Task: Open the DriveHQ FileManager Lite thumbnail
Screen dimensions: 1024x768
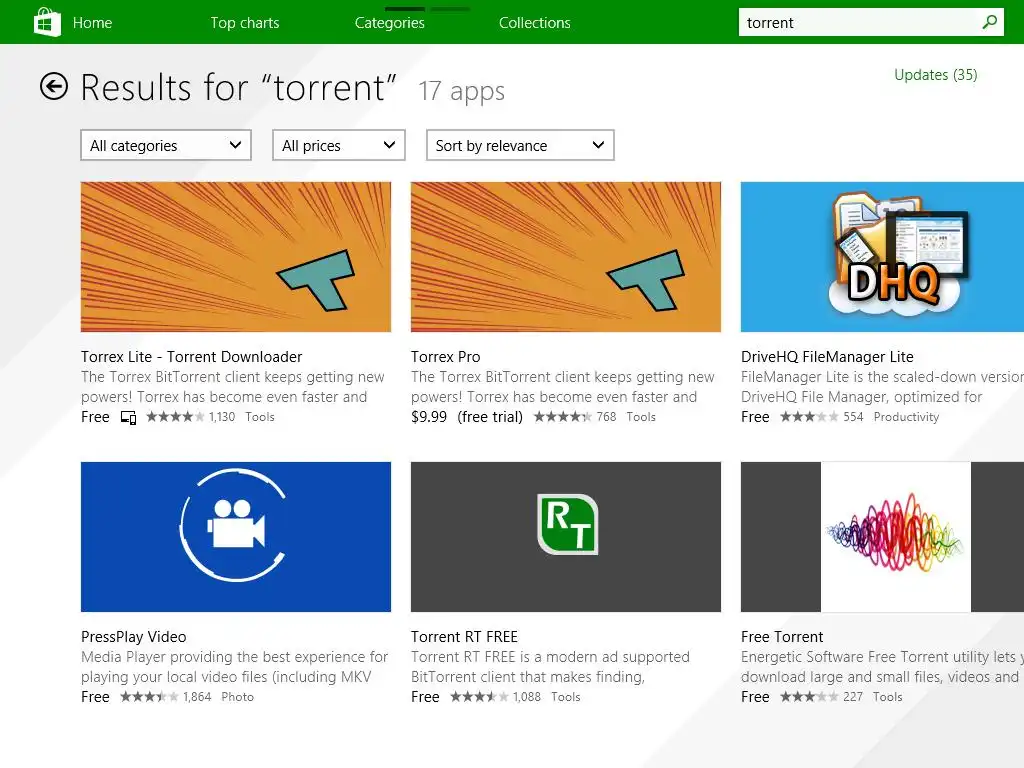Action: click(x=882, y=257)
